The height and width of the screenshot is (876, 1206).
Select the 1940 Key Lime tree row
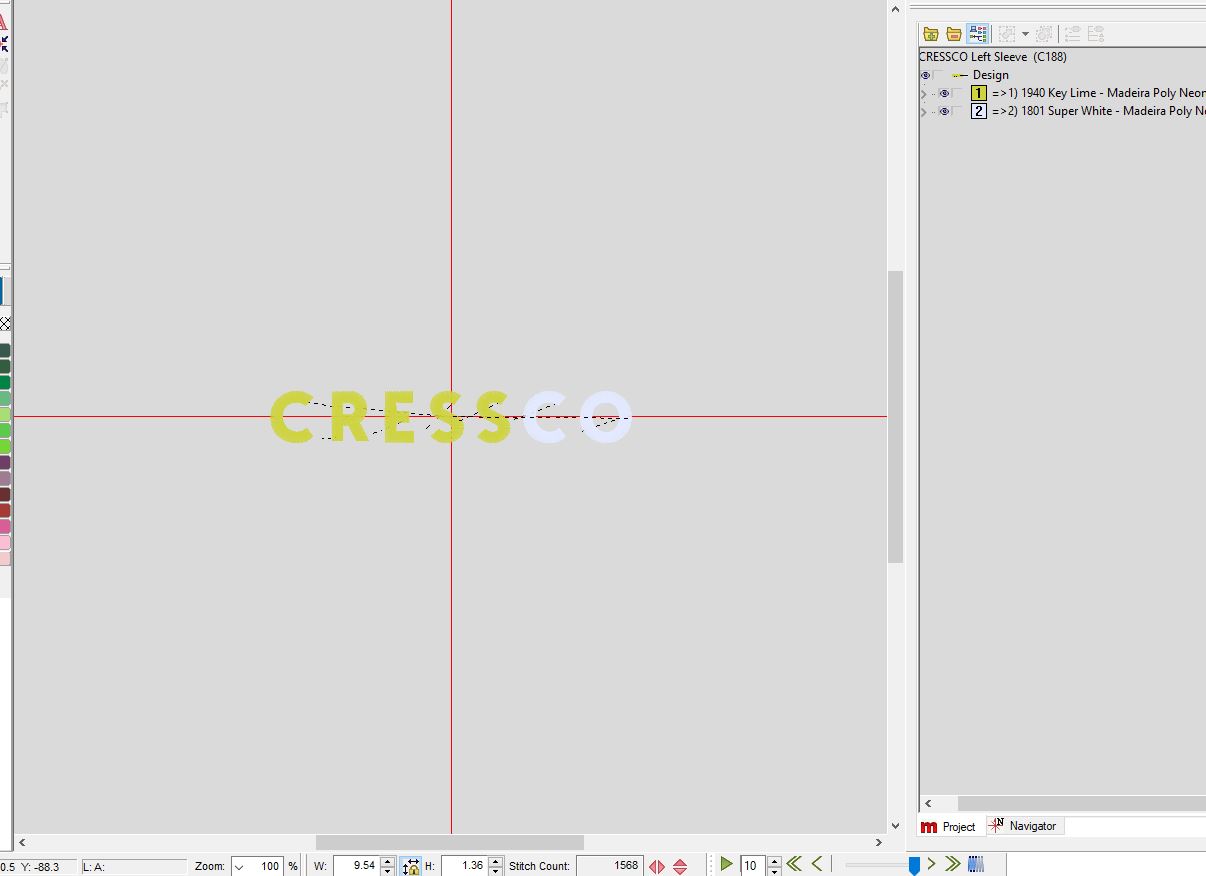point(1099,93)
